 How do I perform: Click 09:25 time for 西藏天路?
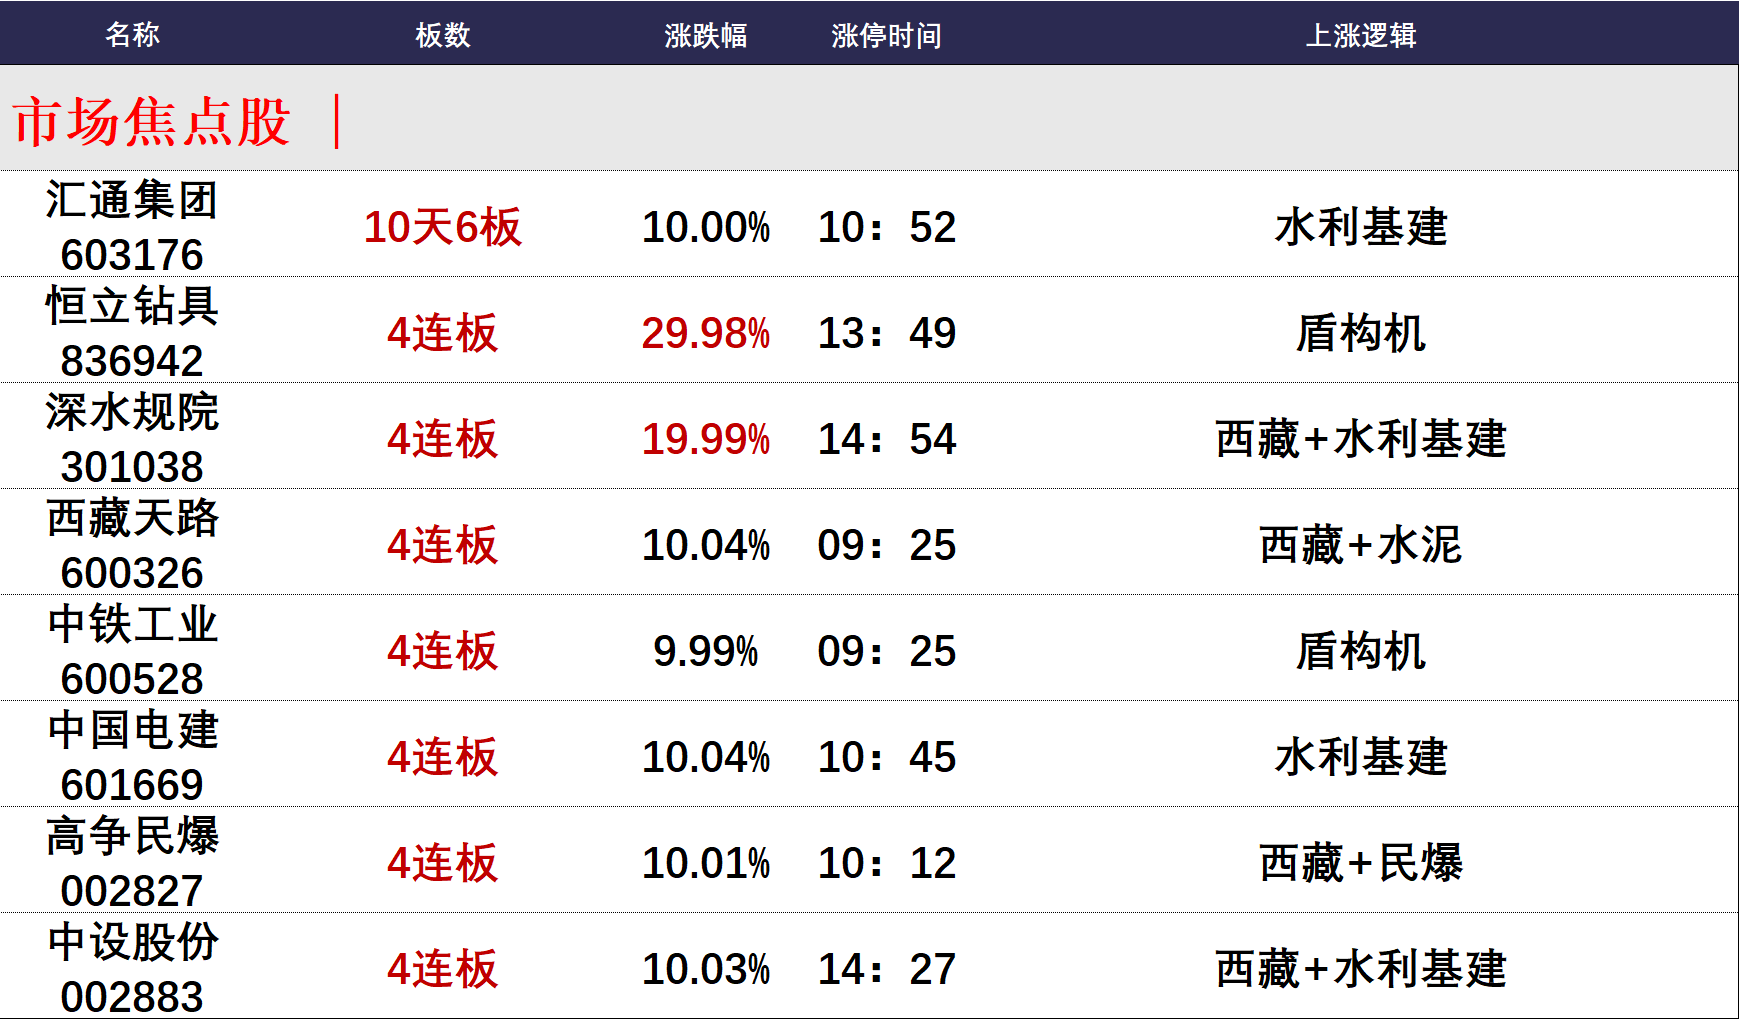[x=887, y=545]
